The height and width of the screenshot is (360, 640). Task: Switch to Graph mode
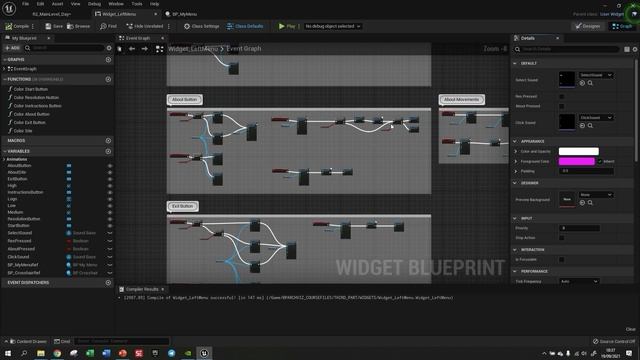pos(622,26)
